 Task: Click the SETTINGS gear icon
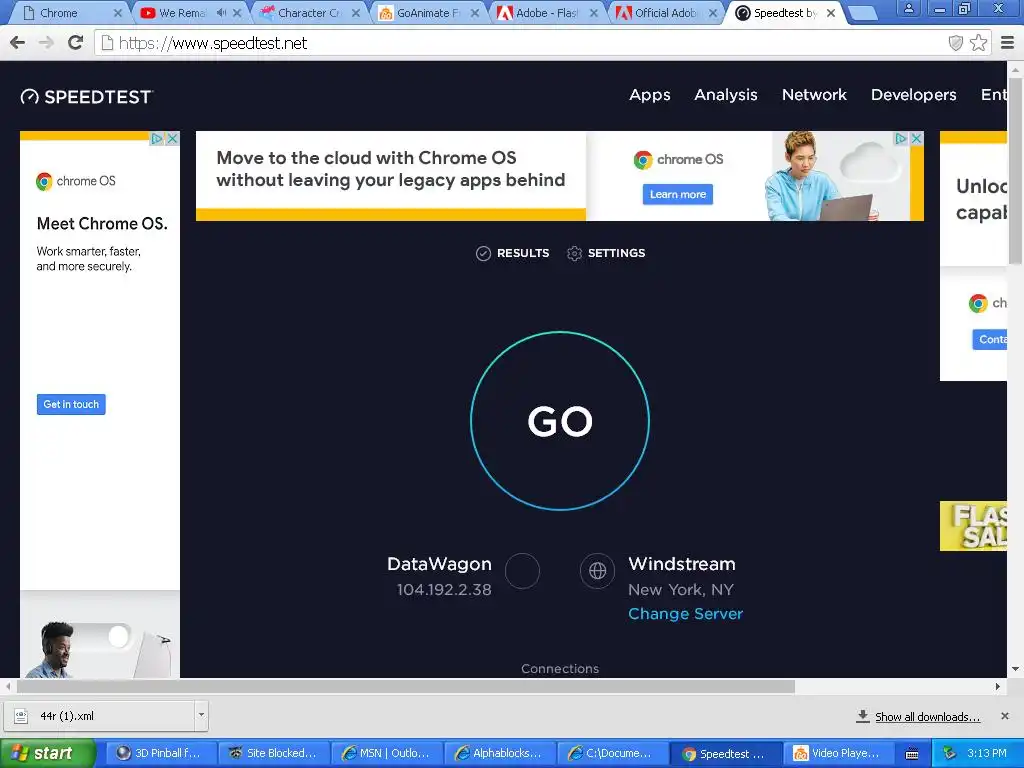tap(574, 253)
